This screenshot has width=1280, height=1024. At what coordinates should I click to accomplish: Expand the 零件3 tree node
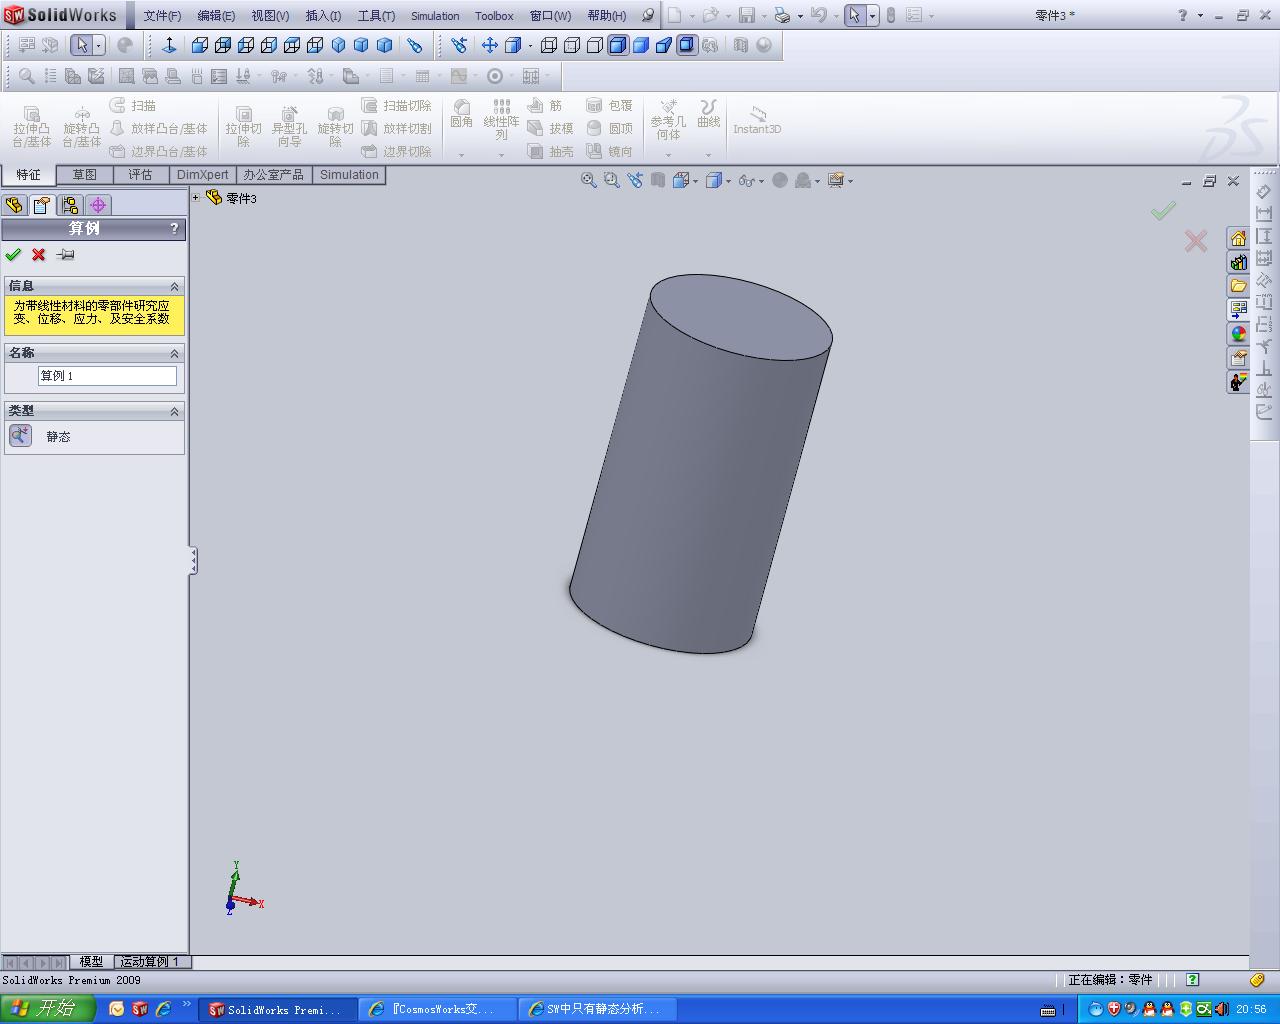tap(196, 198)
